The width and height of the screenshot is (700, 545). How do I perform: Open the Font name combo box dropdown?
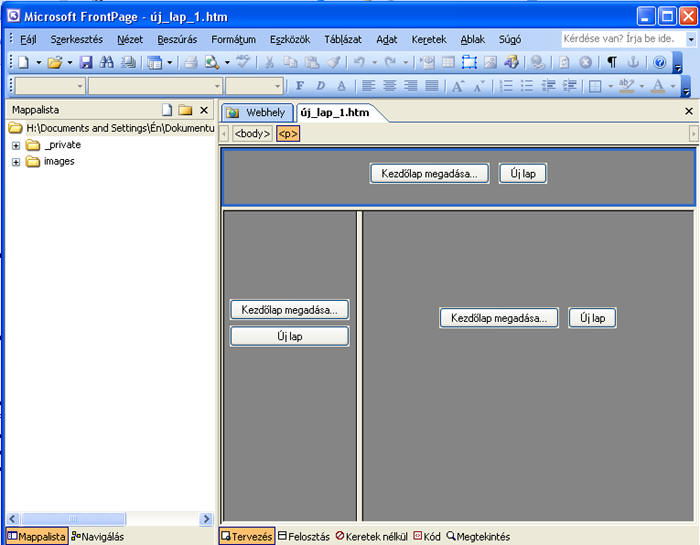(217, 86)
